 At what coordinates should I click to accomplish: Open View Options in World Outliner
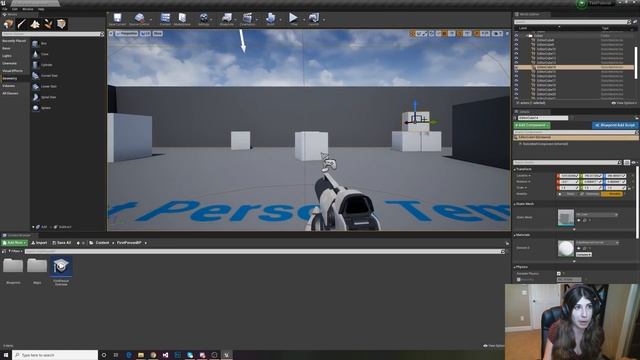click(x=624, y=103)
